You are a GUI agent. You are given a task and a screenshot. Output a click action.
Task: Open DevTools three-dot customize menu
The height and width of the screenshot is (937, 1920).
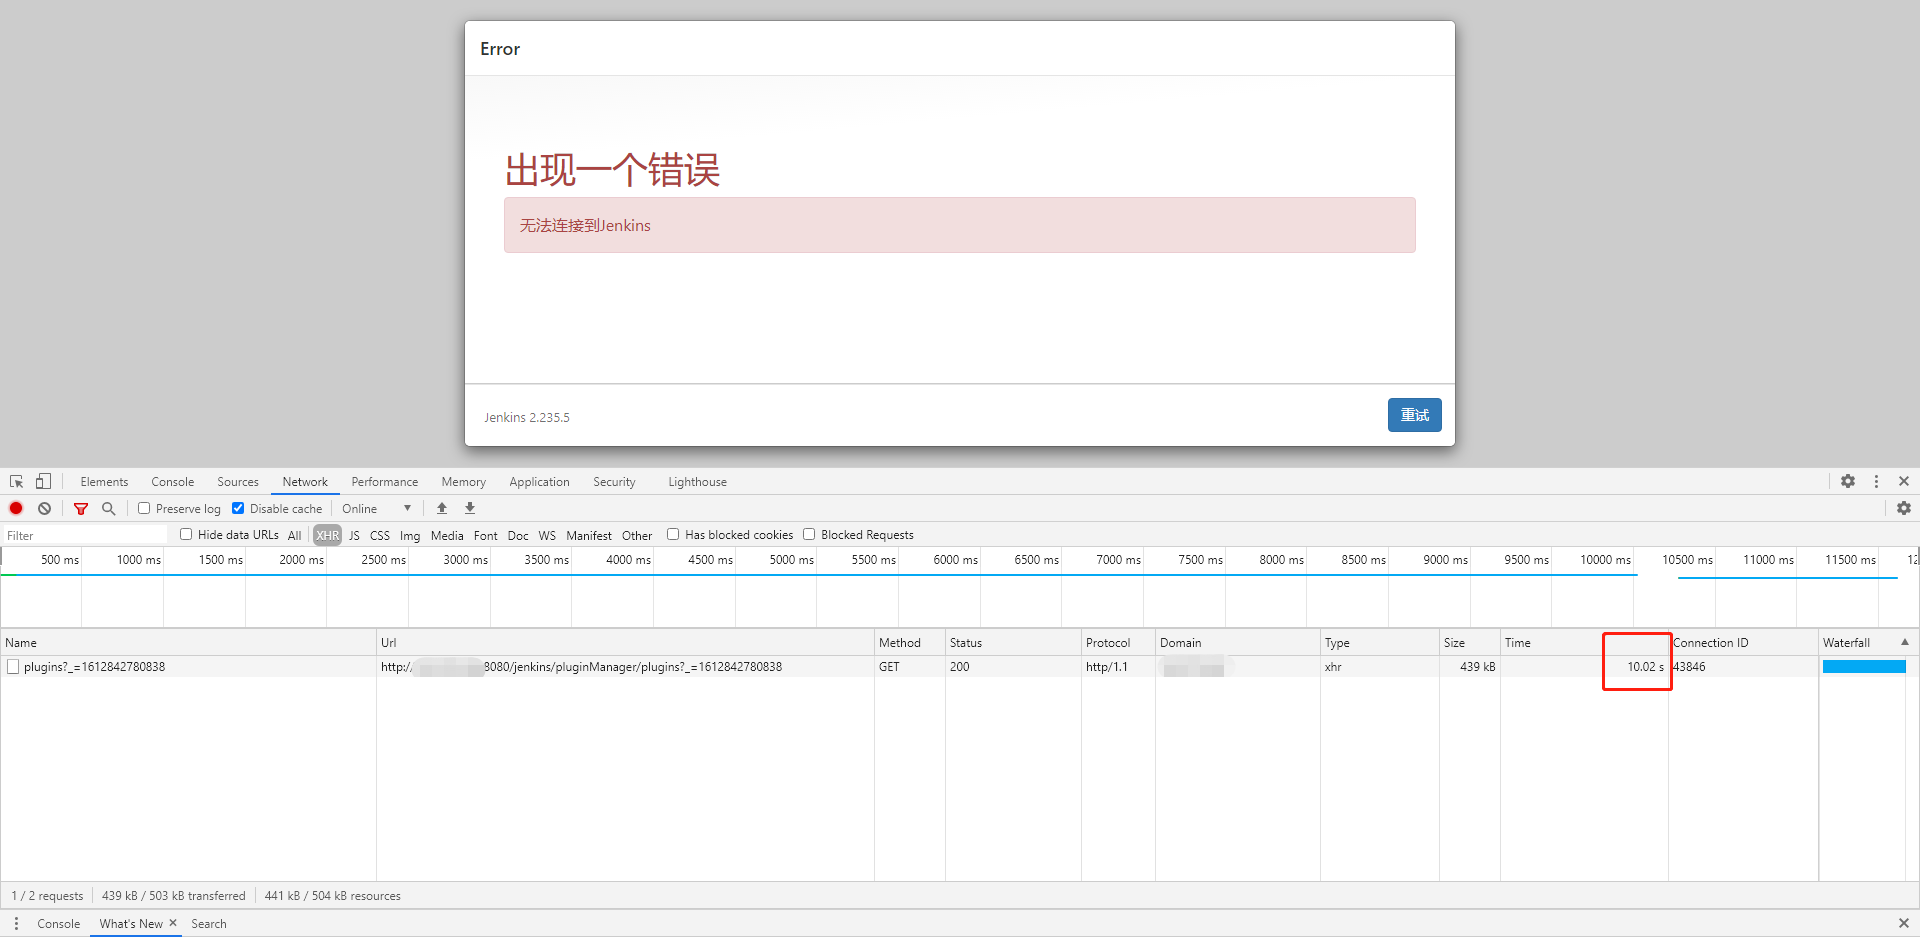[1876, 481]
